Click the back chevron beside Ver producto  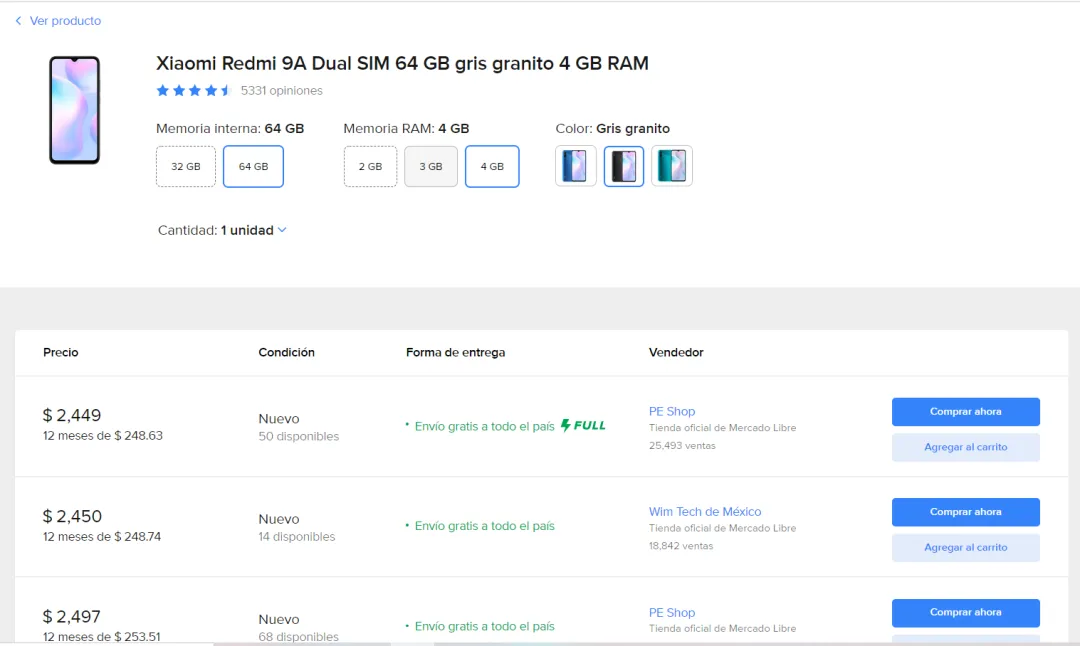click(x=18, y=21)
